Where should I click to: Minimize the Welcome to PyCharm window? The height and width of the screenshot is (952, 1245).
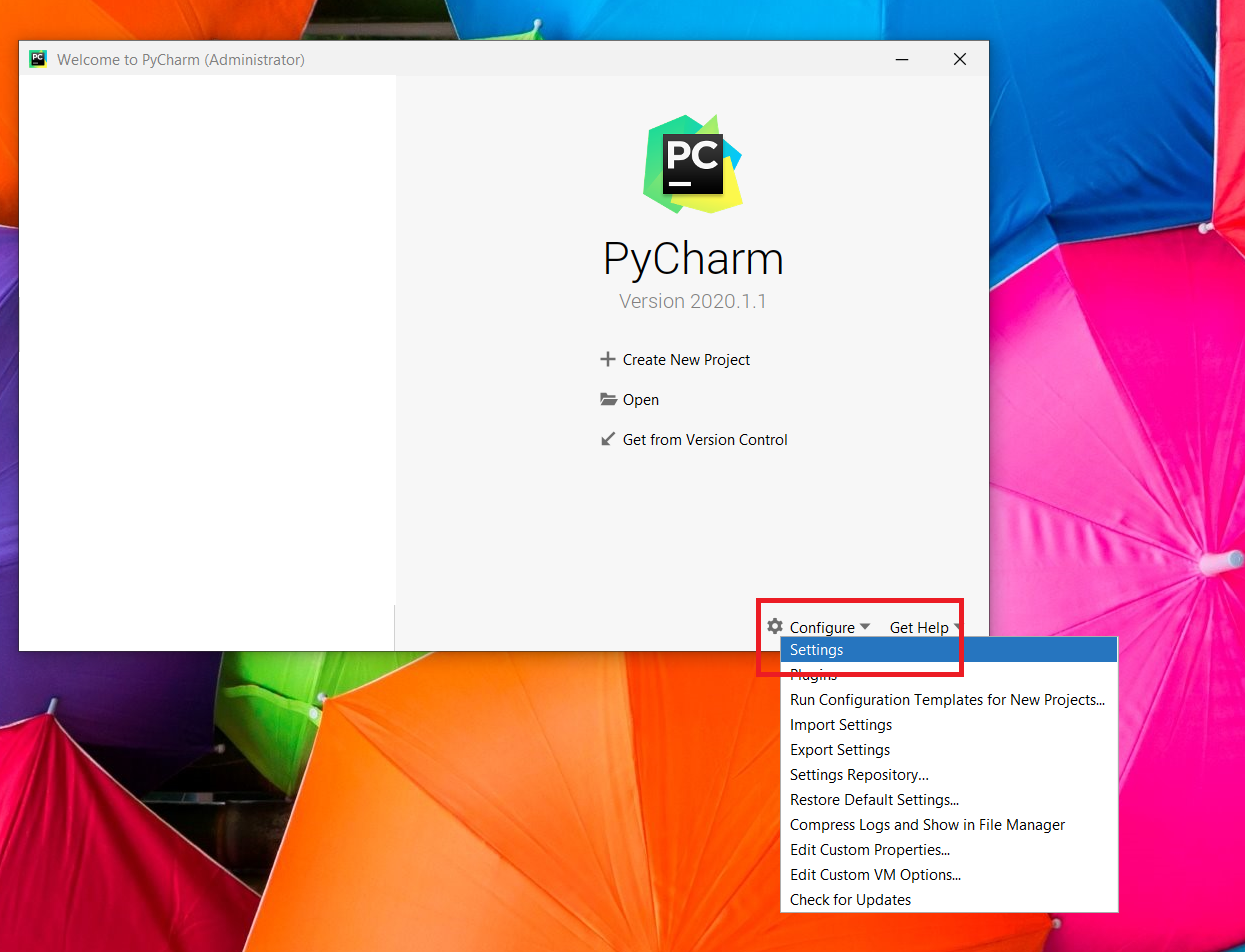click(902, 59)
